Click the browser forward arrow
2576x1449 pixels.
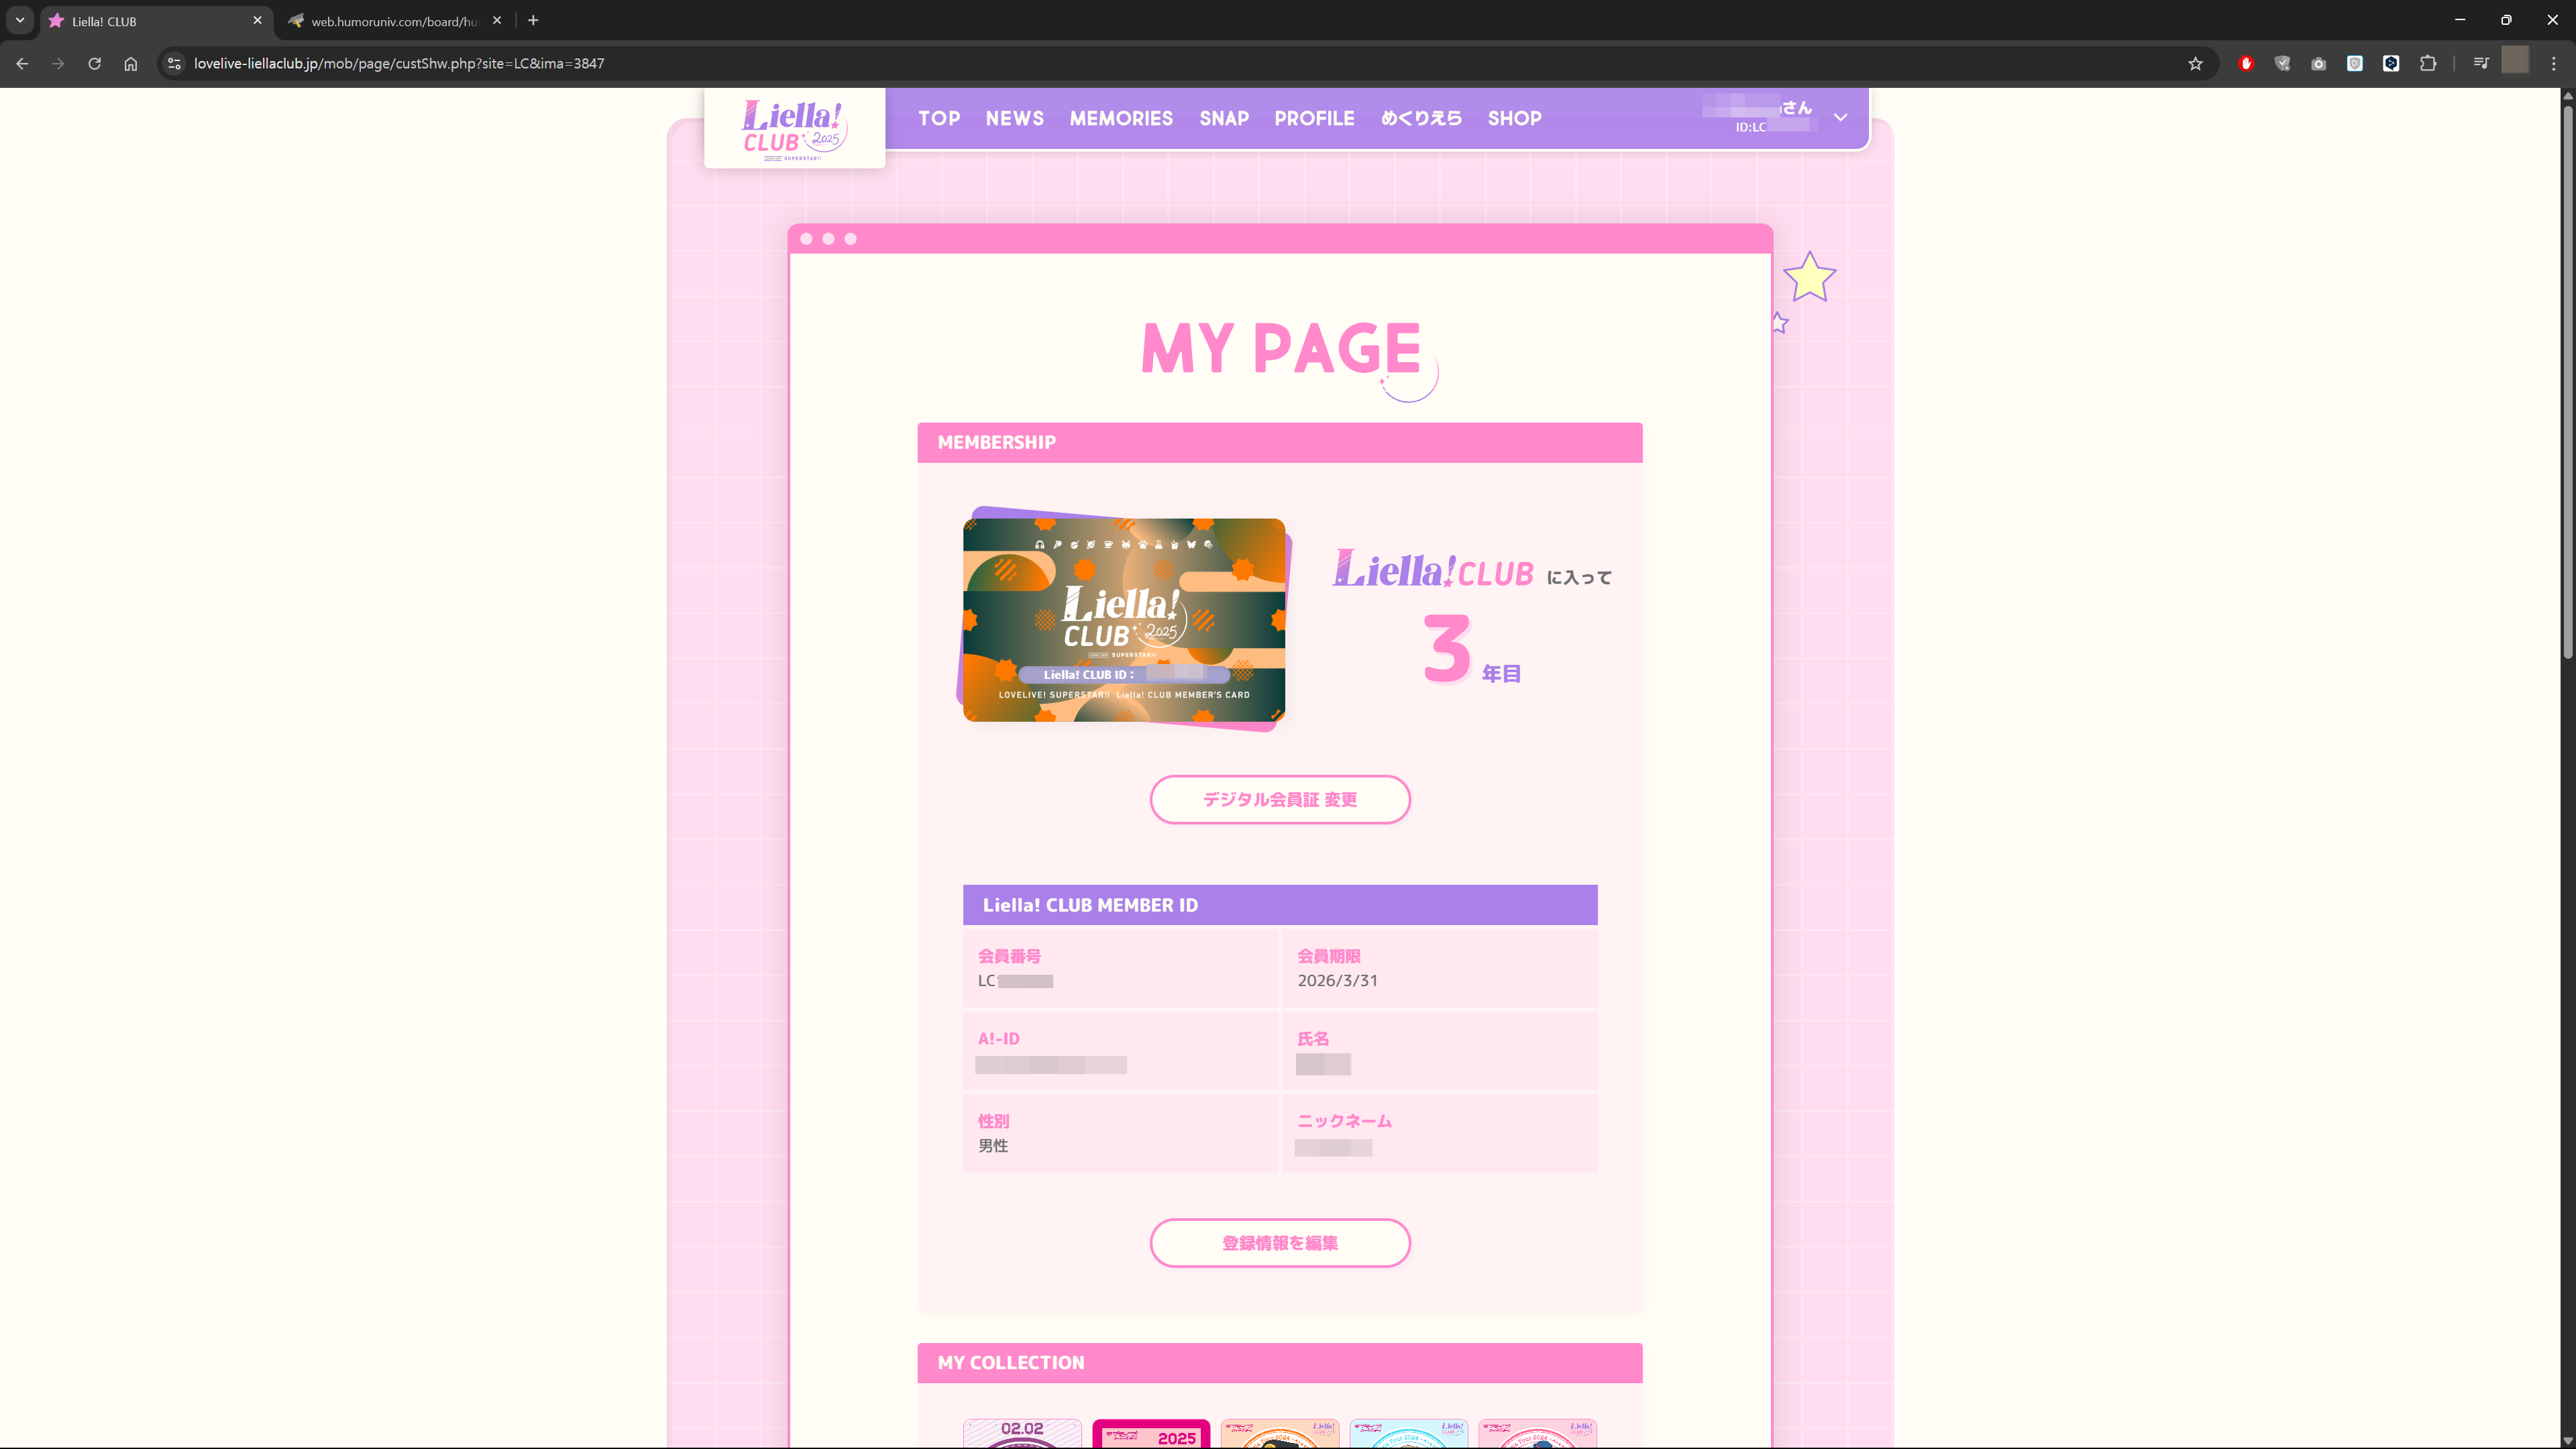point(58,64)
